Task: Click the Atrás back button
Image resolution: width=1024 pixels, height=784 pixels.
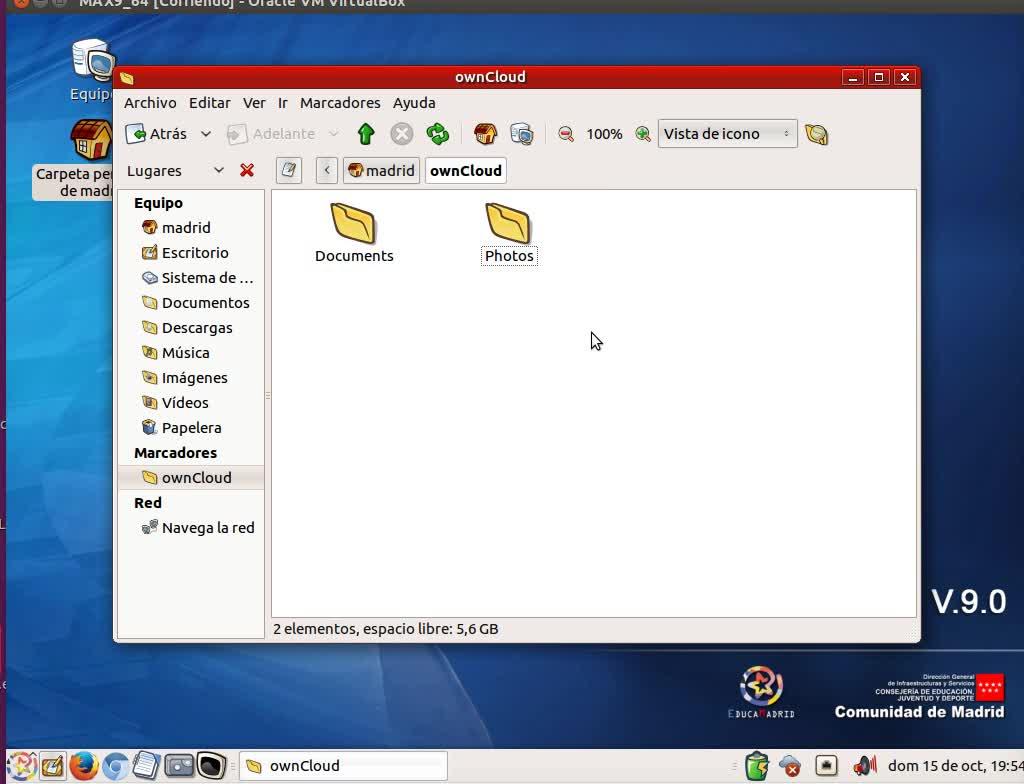Action: [x=157, y=134]
